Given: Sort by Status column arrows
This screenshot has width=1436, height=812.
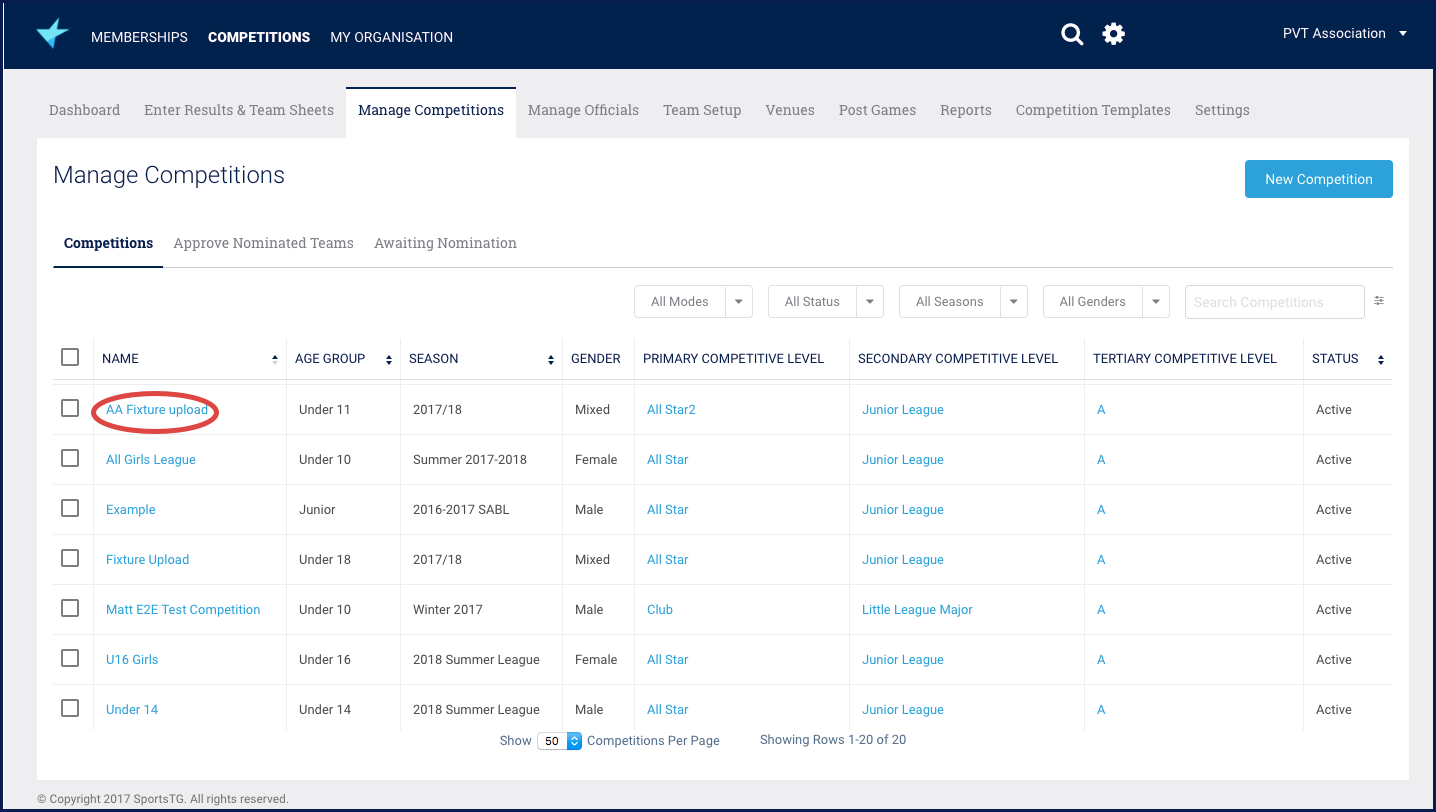Looking at the screenshot, I should click(x=1381, y=359).
